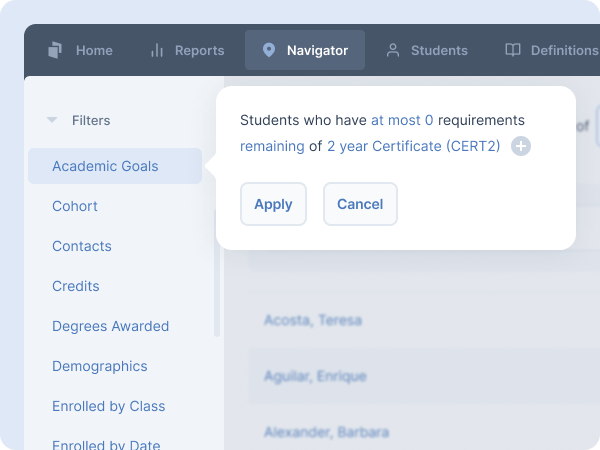Select the Cohort filter
The height and width of the screenshot is (450, 600).
[x=75, y=206]
